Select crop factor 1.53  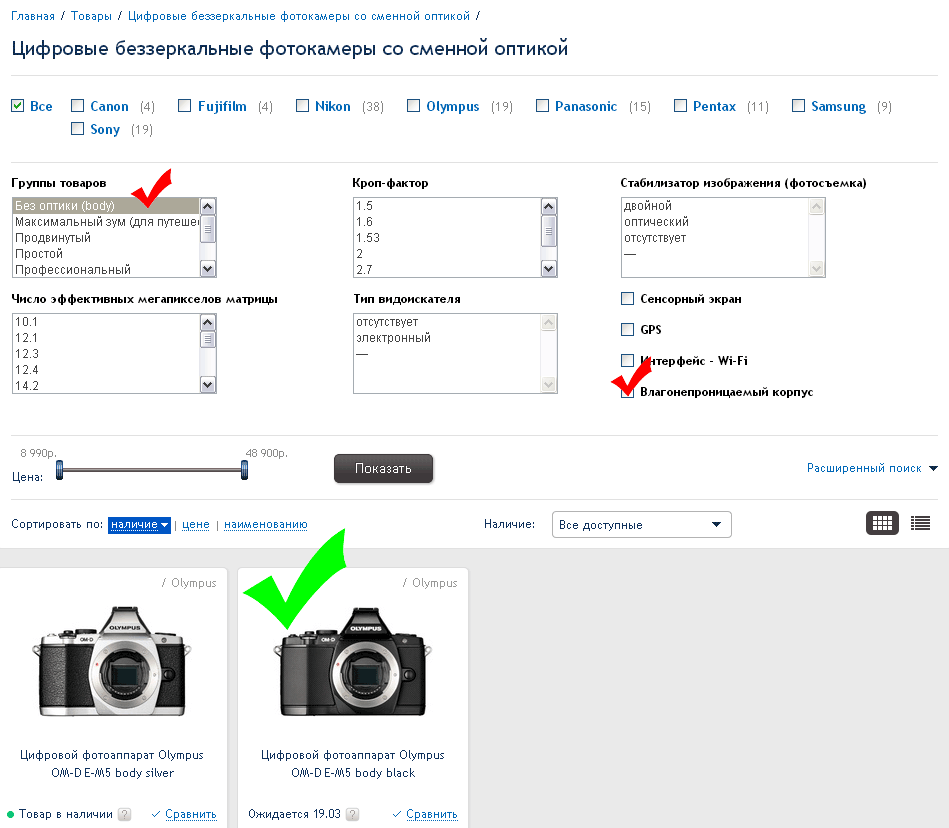click(x=447, y=237)
